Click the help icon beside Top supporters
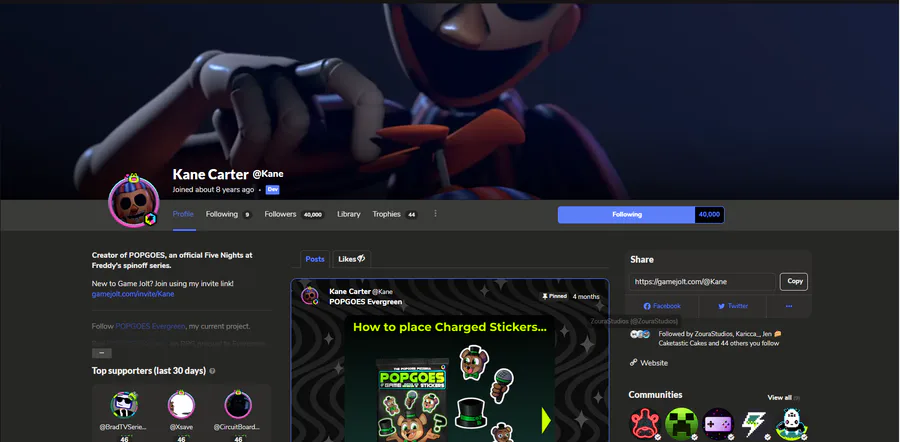 pos(212,371)
